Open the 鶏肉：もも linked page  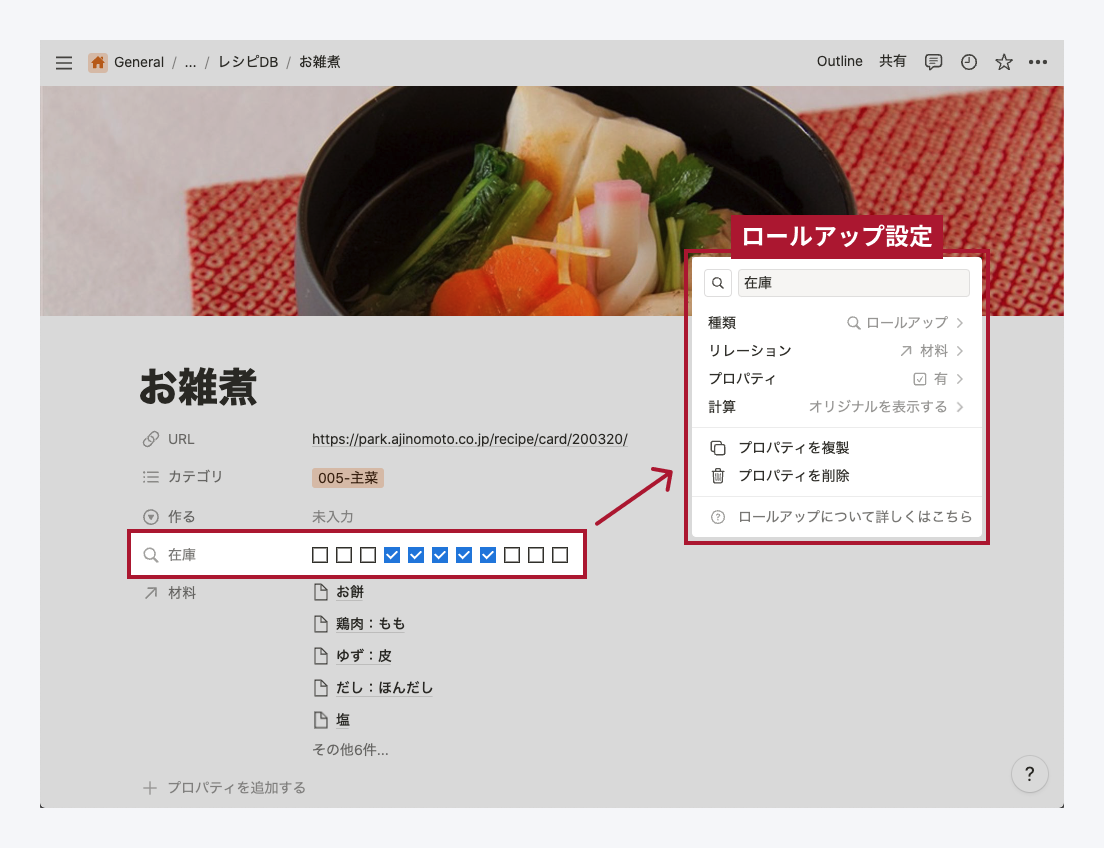370,623
